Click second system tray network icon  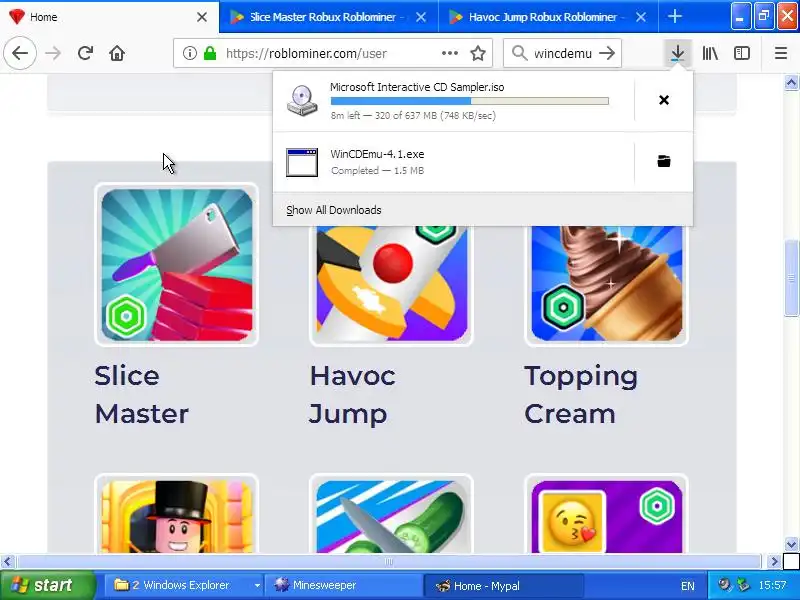point(743,585)
